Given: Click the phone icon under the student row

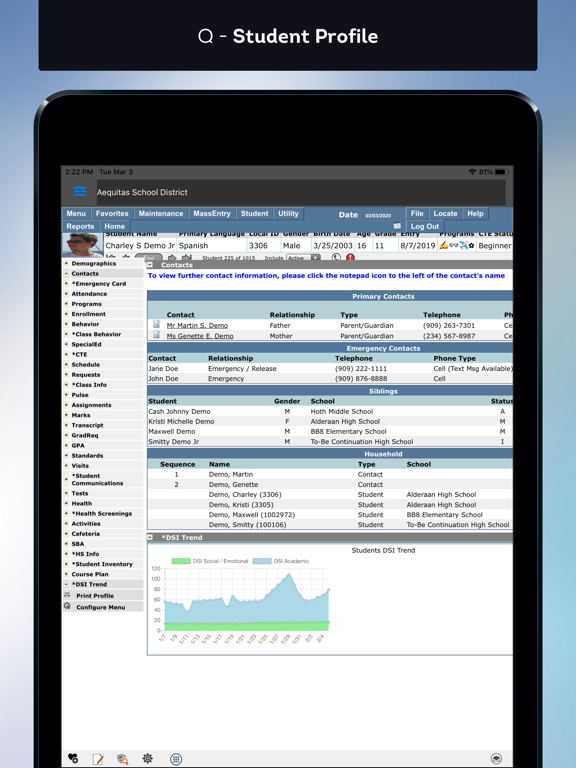Looking at the screenshot, I should (x=336, y=257).
